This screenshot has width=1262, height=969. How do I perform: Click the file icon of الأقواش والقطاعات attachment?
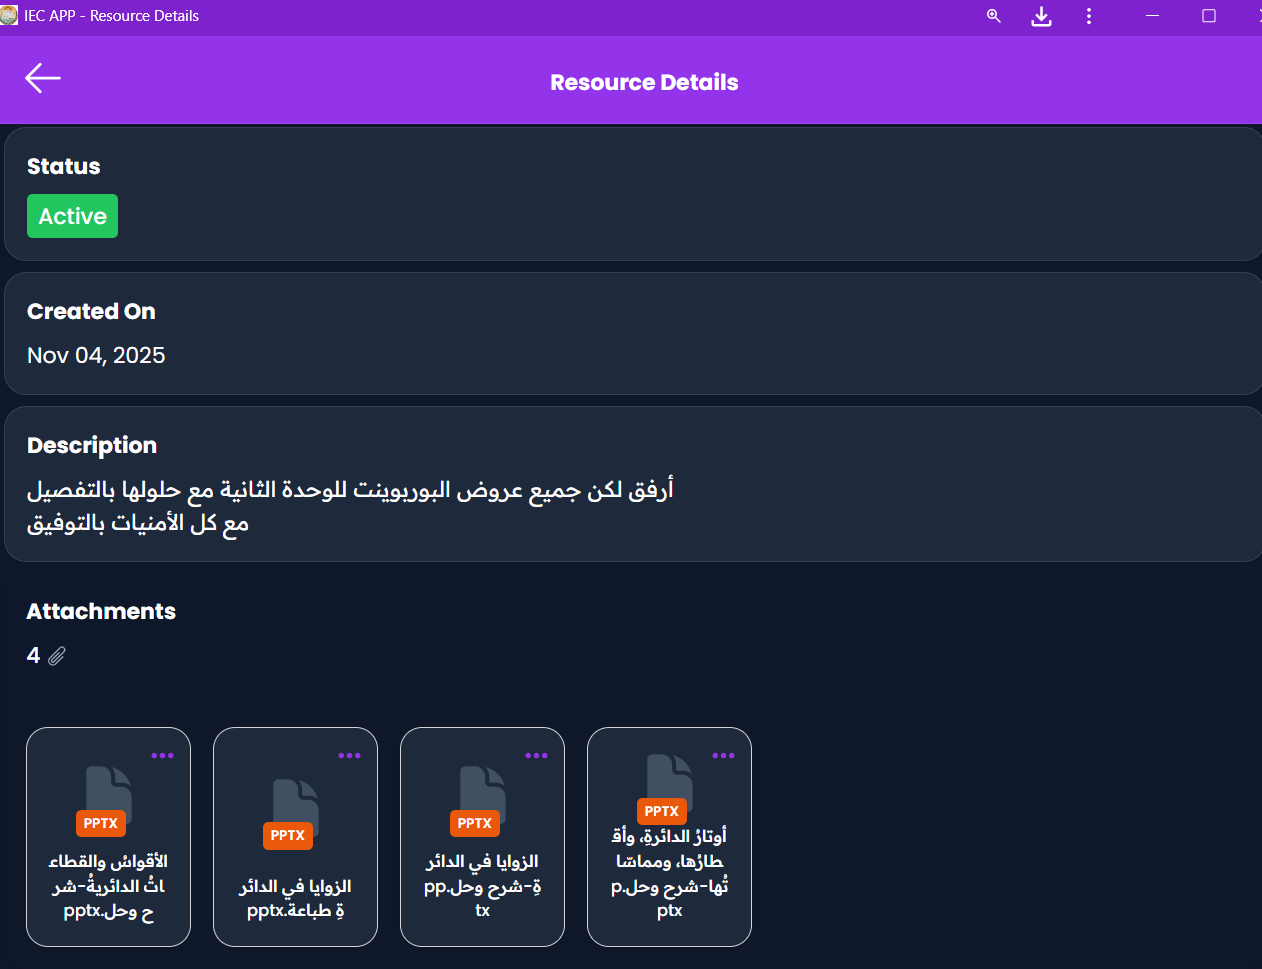tap(108, 792)
